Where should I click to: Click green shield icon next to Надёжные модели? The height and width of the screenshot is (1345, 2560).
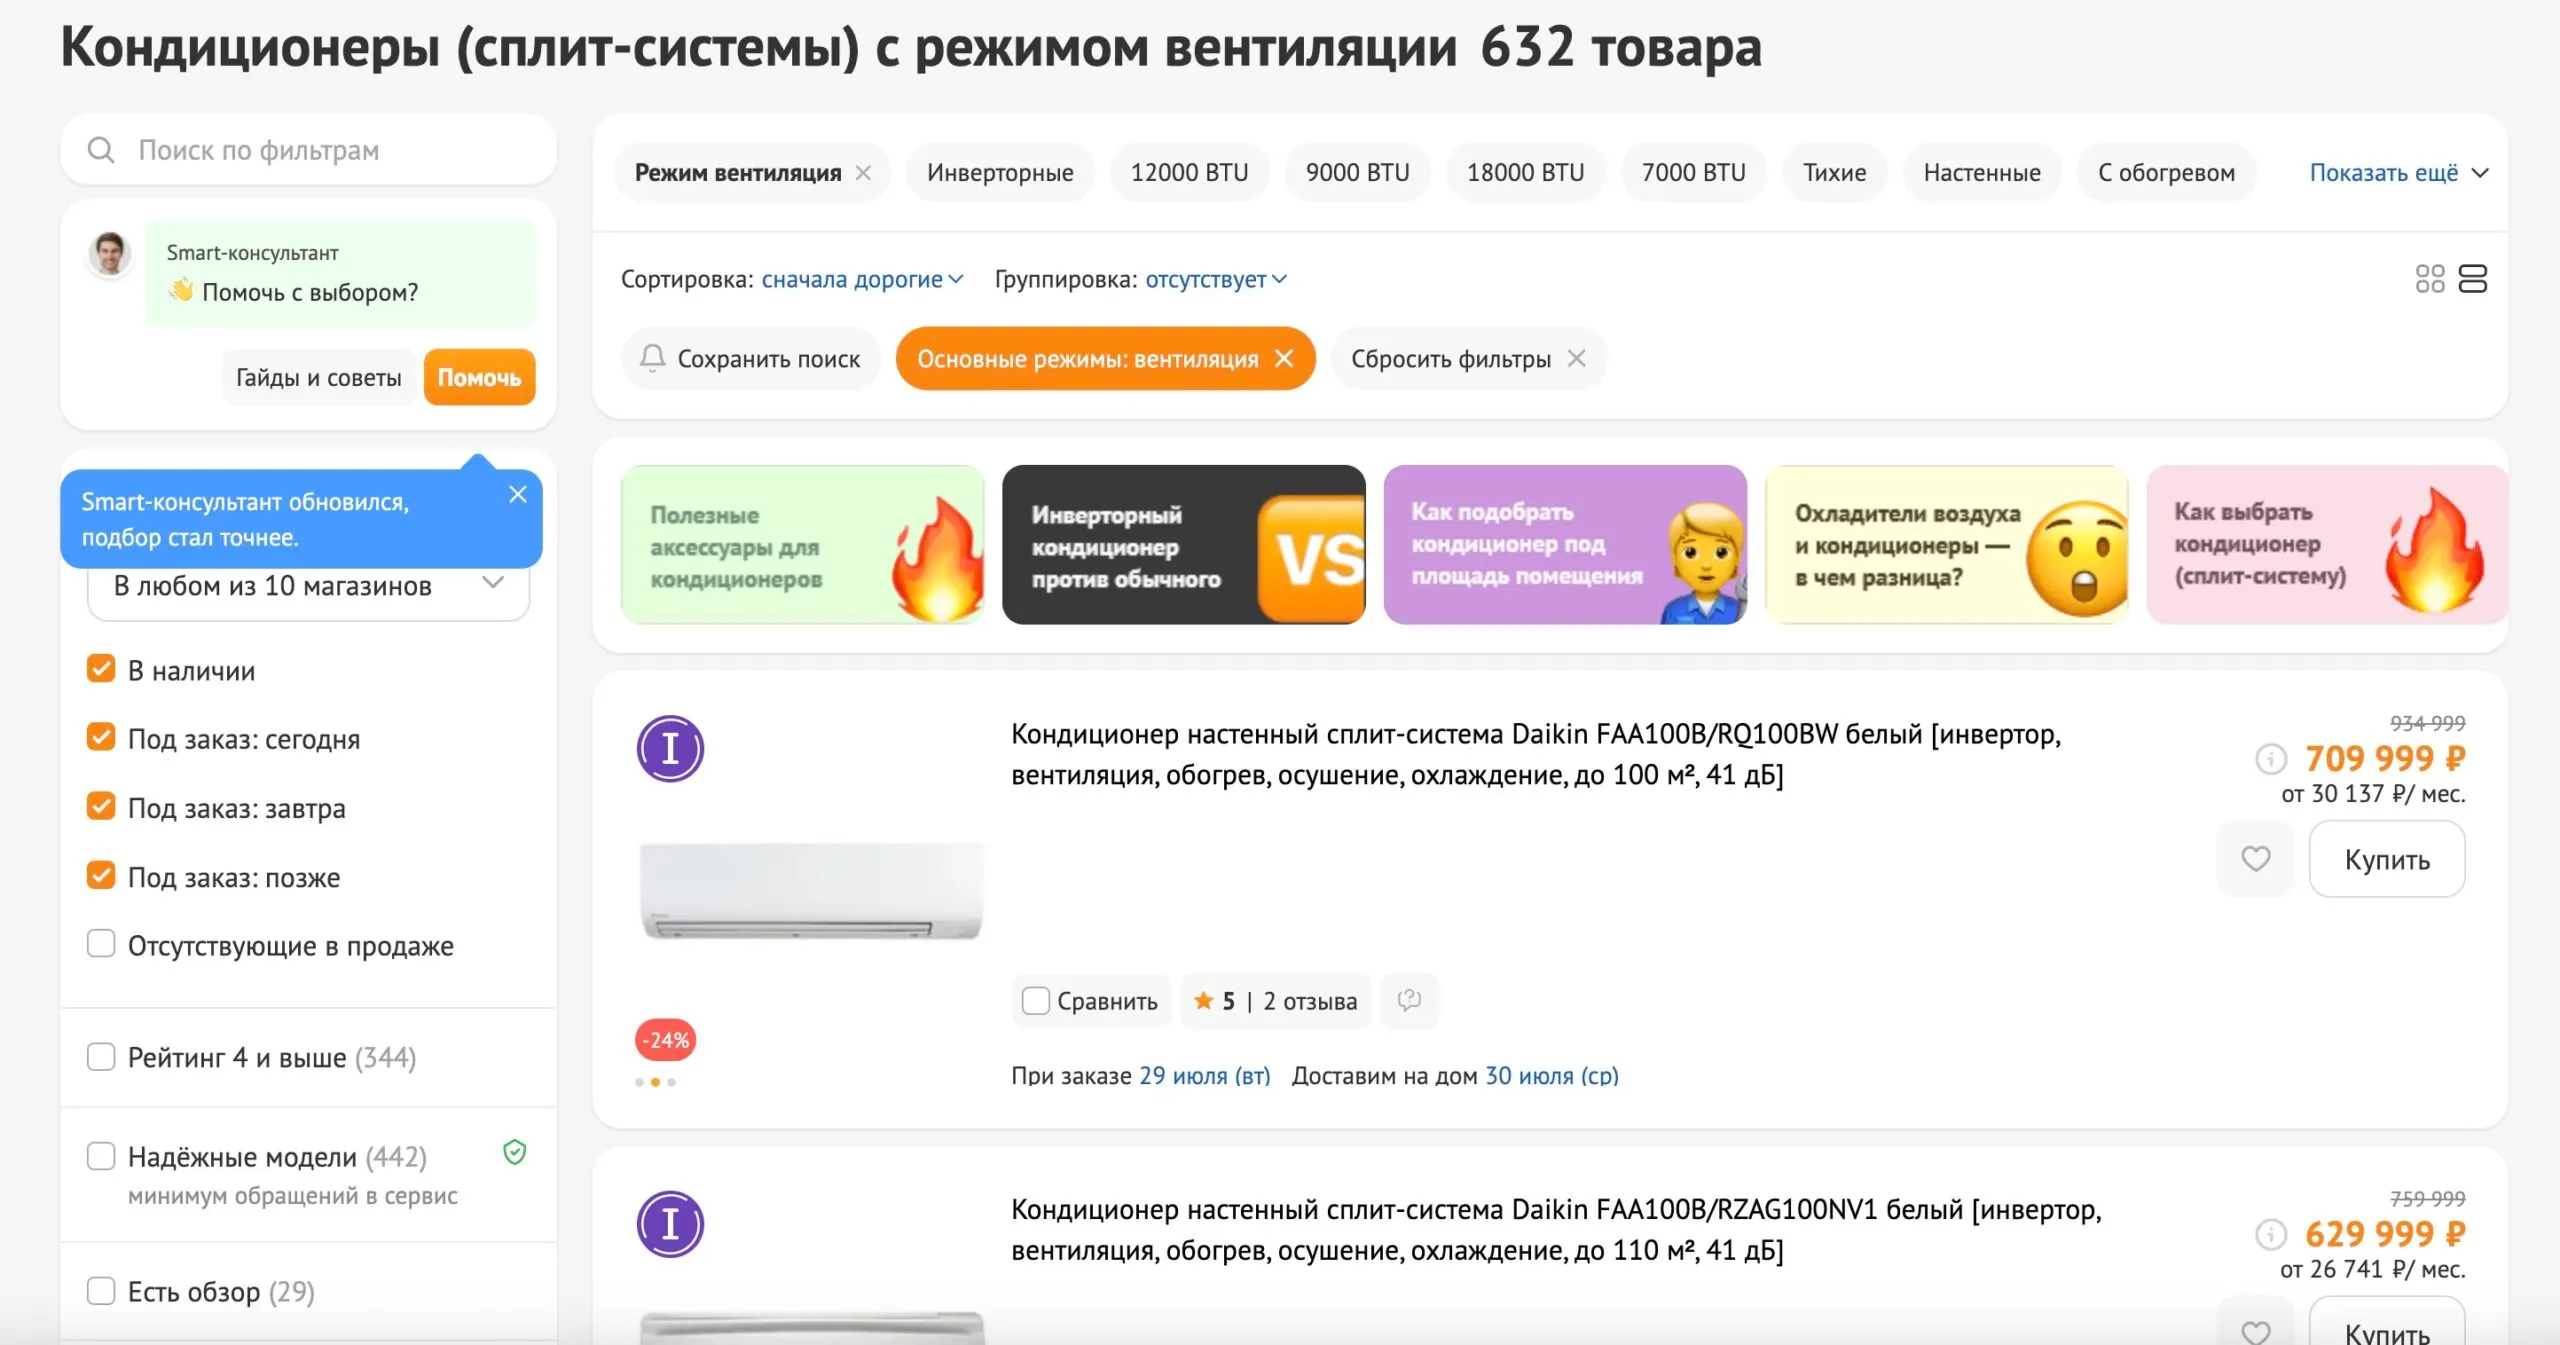[x=514, y=1153]
